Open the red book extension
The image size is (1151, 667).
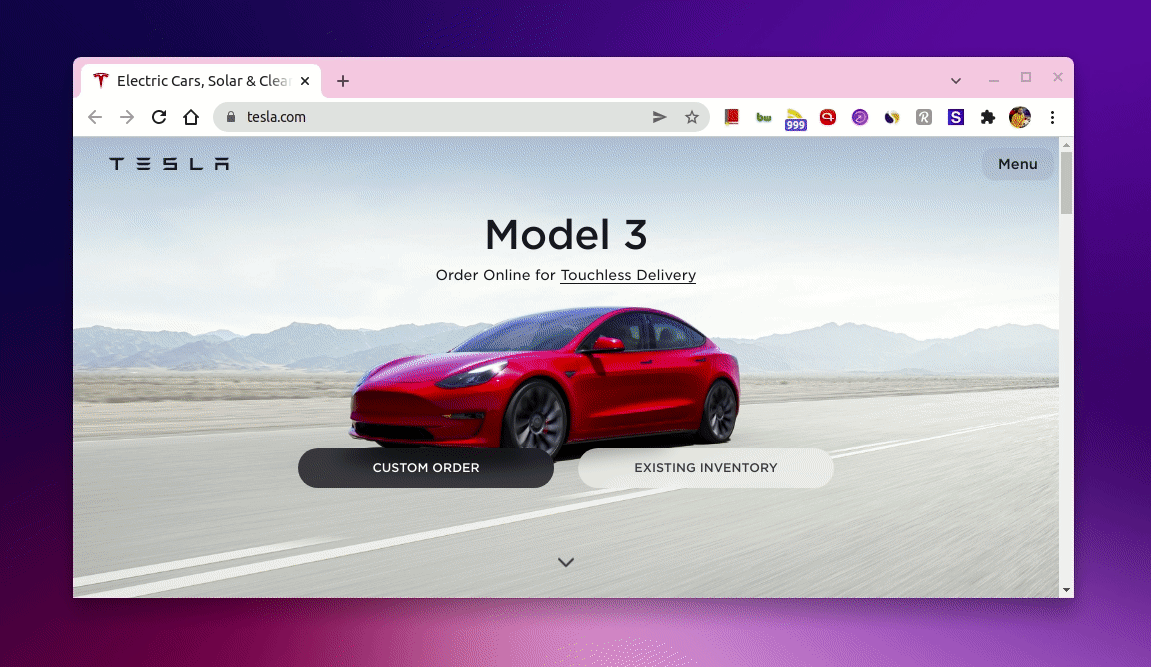731,117
